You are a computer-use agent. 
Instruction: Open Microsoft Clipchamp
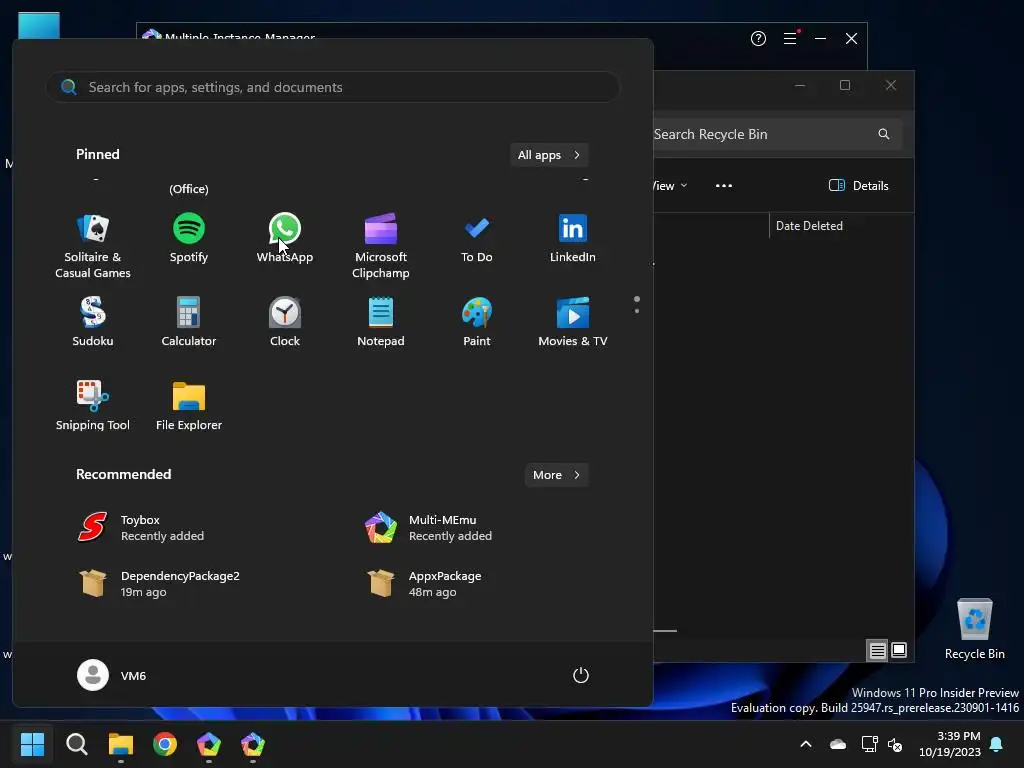(x=381, y=246)
